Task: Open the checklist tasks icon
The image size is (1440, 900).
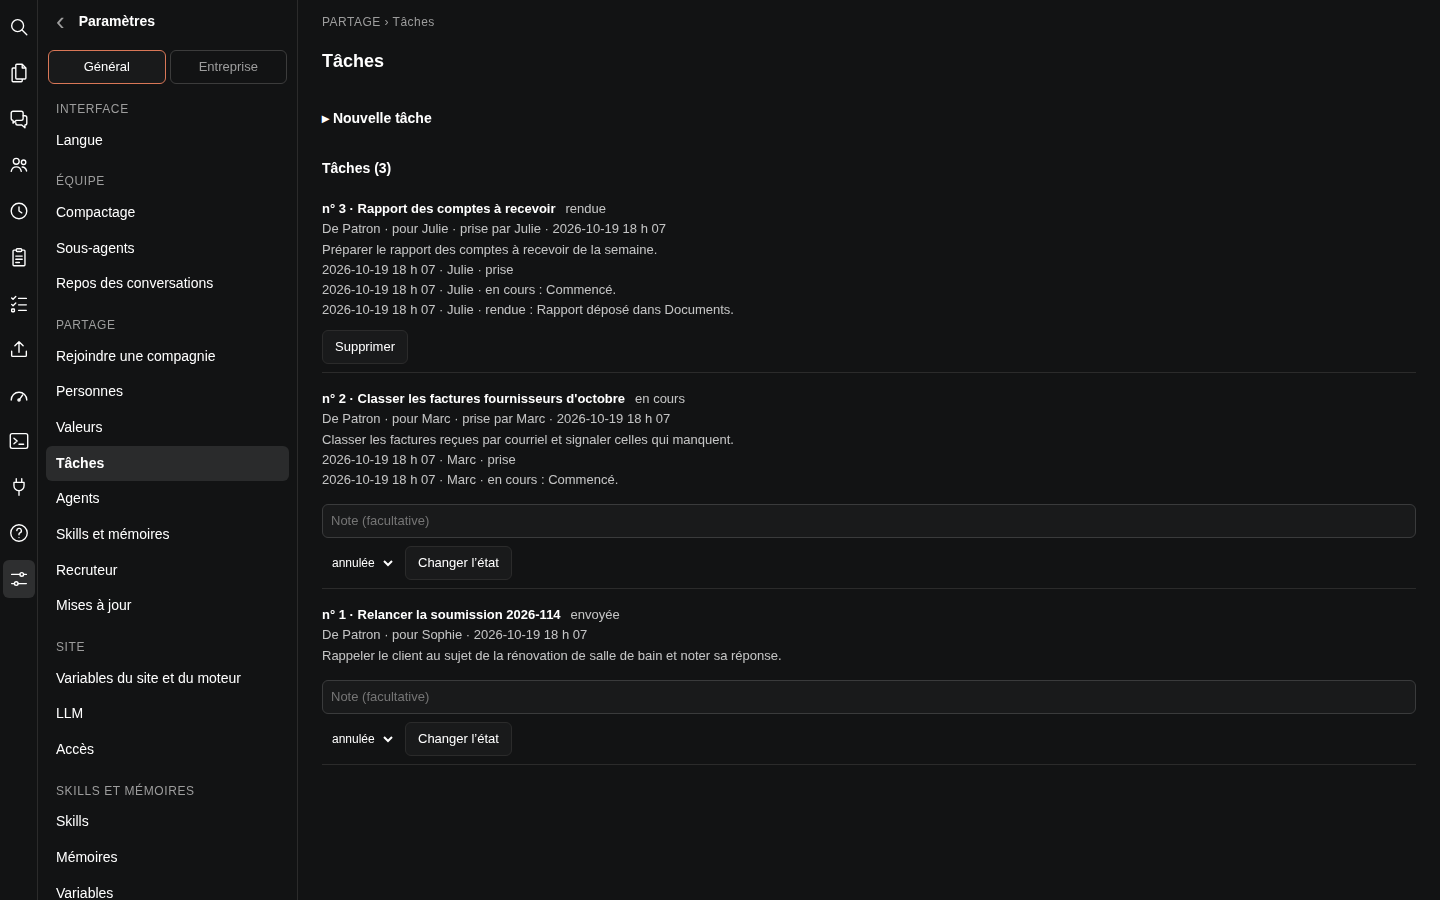Action: click(19, 303)
